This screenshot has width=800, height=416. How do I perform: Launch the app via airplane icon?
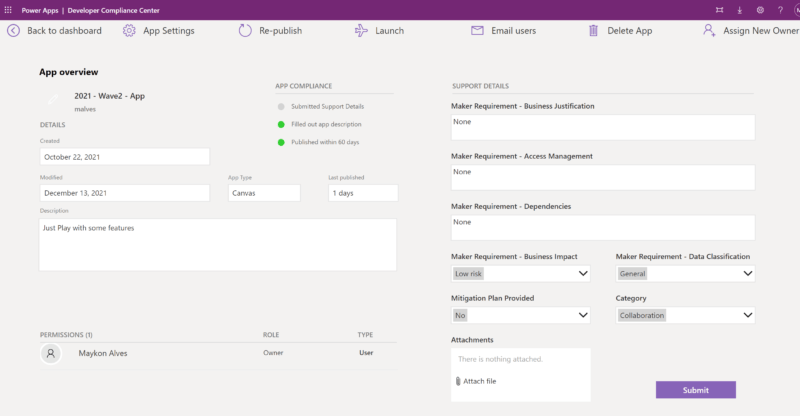pos(361,30)
